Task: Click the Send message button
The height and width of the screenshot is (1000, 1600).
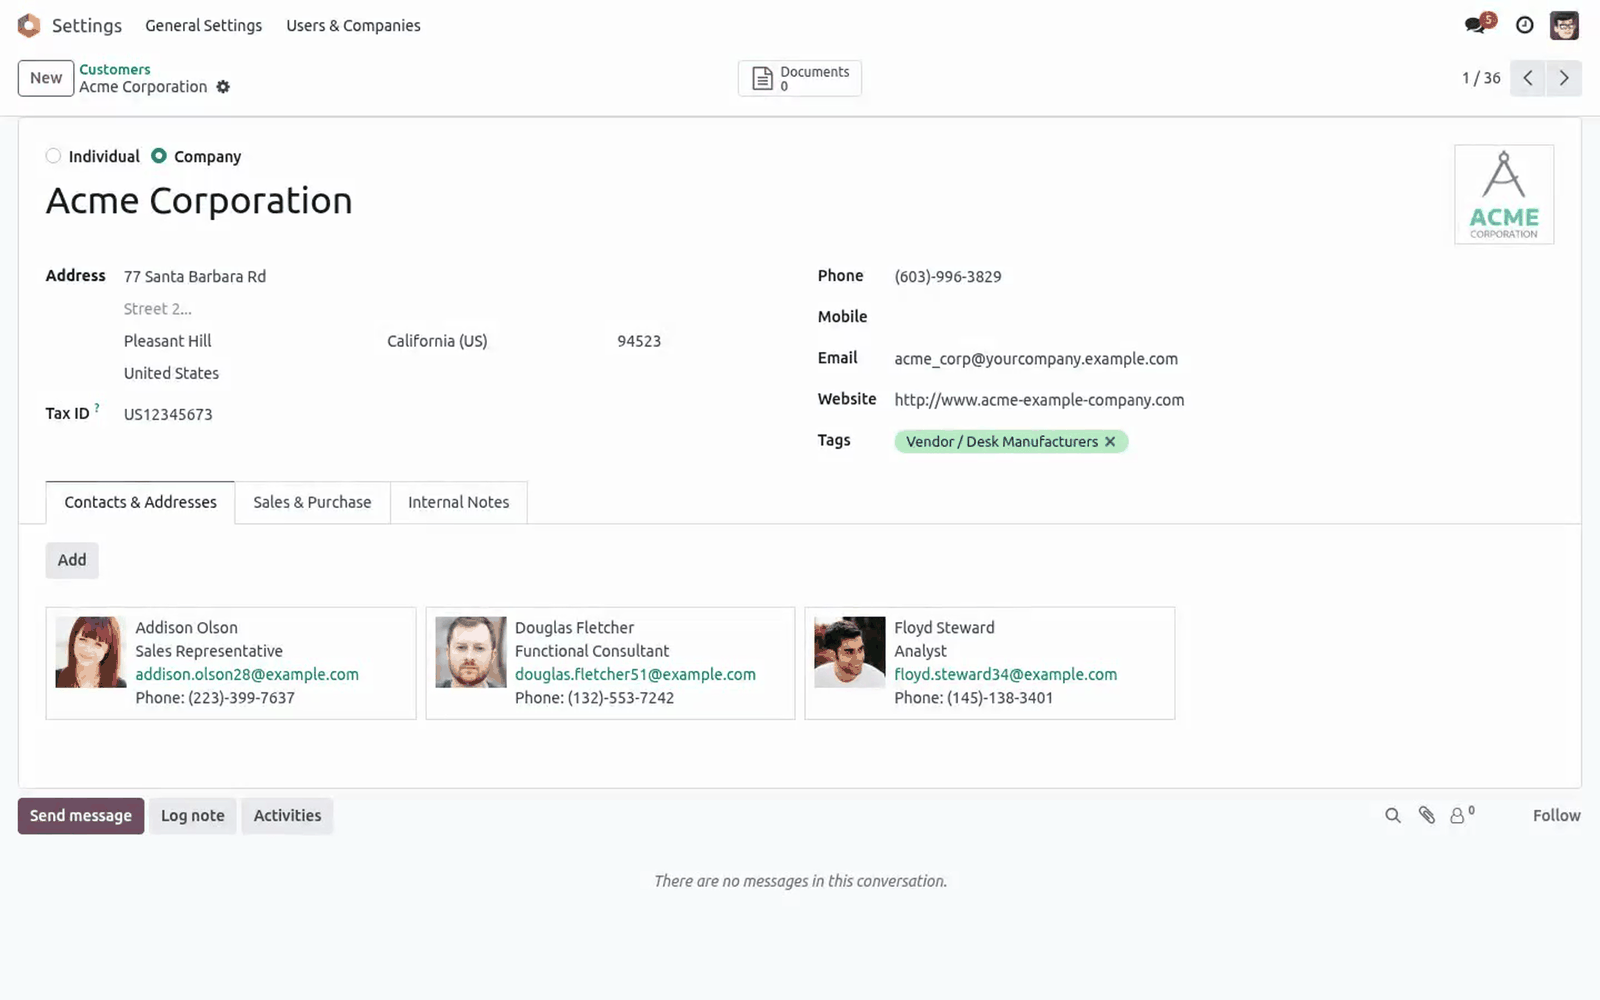Action: tap(81, 816)
